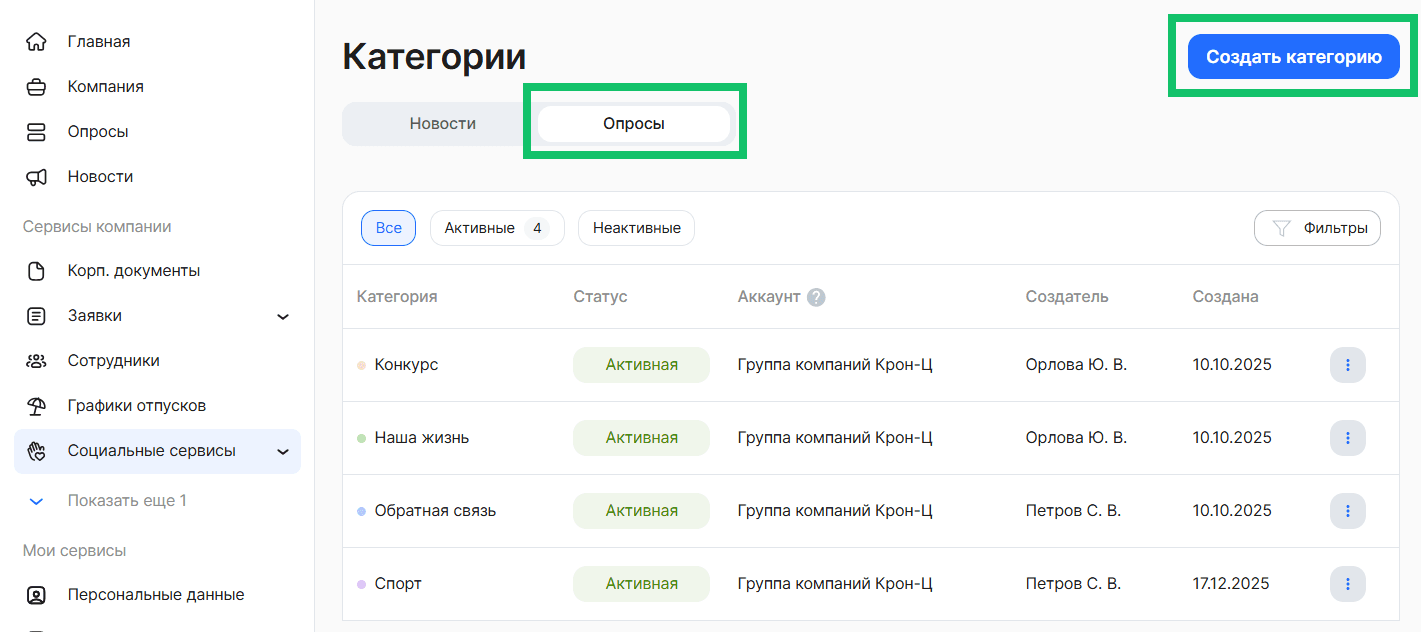Click the Новости megaphone icon in sidebar
This screenshot has width=1421, height=632.
point(38,176)
